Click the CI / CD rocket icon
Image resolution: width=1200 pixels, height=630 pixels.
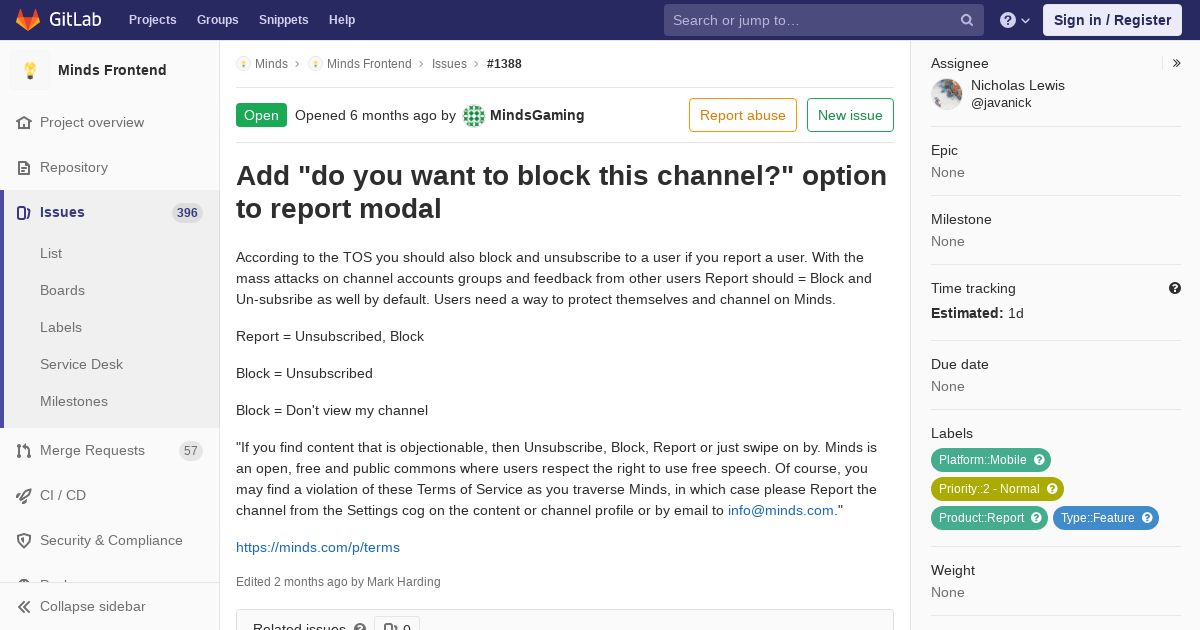24,496
